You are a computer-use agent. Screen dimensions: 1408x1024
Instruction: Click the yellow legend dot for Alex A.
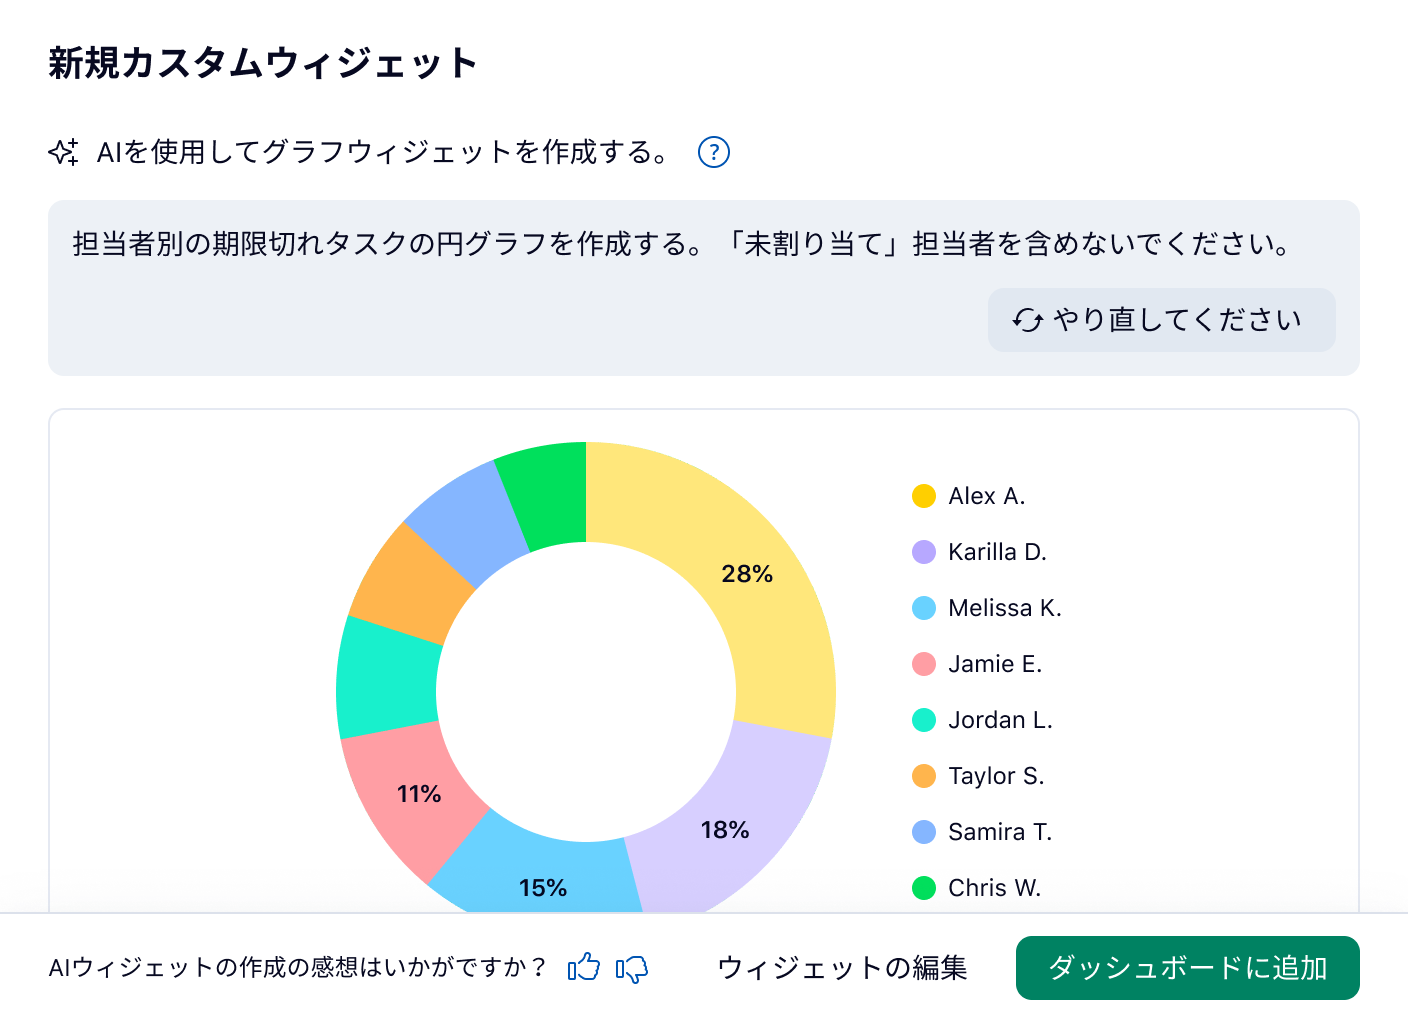click(923, 495)
